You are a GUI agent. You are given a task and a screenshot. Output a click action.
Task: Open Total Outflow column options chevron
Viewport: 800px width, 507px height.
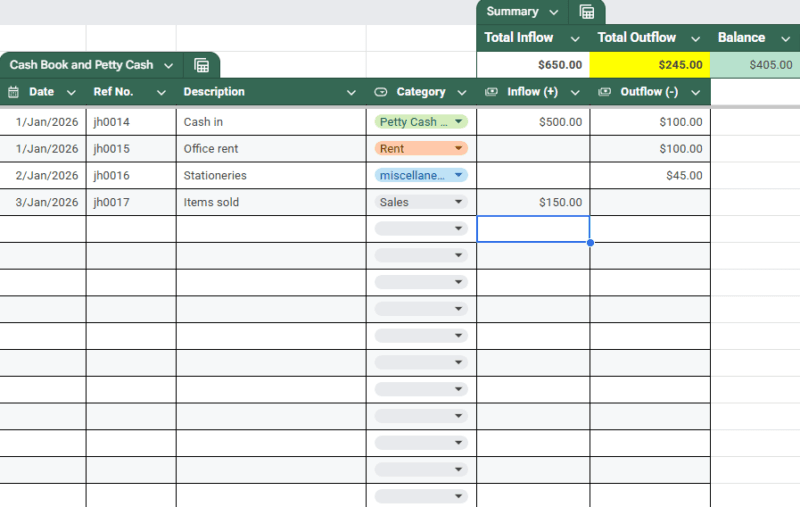click(x=695, y=39)
